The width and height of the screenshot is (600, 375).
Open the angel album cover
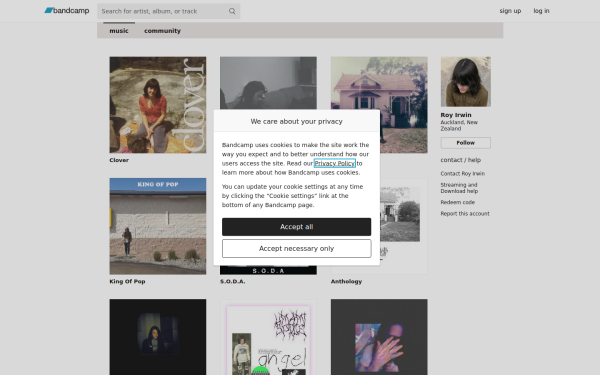[268, 337]
